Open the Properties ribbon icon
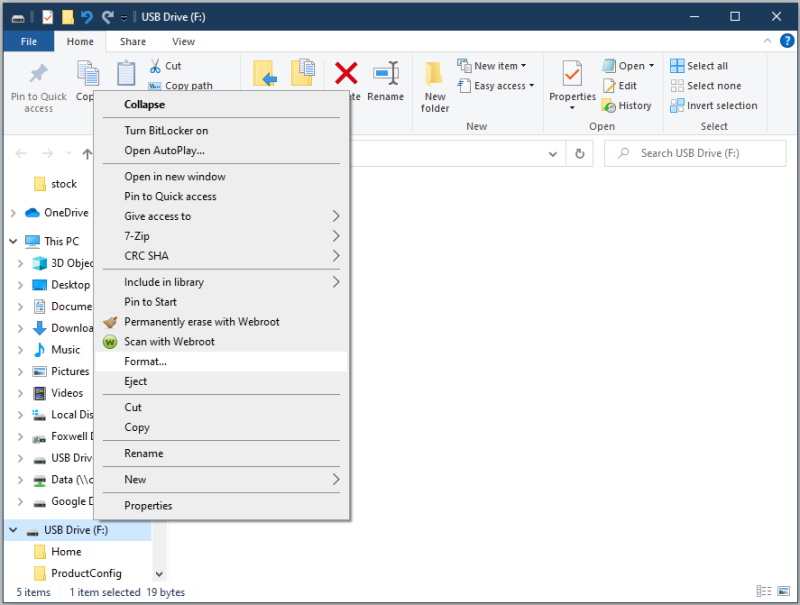 (572, 75)
